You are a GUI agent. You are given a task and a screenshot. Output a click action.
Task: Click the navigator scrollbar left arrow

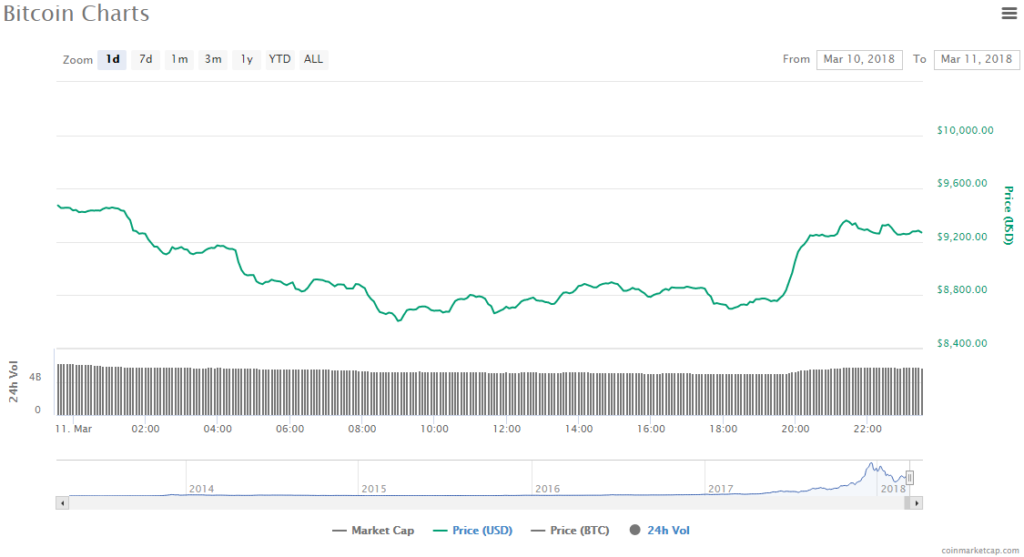62,503
